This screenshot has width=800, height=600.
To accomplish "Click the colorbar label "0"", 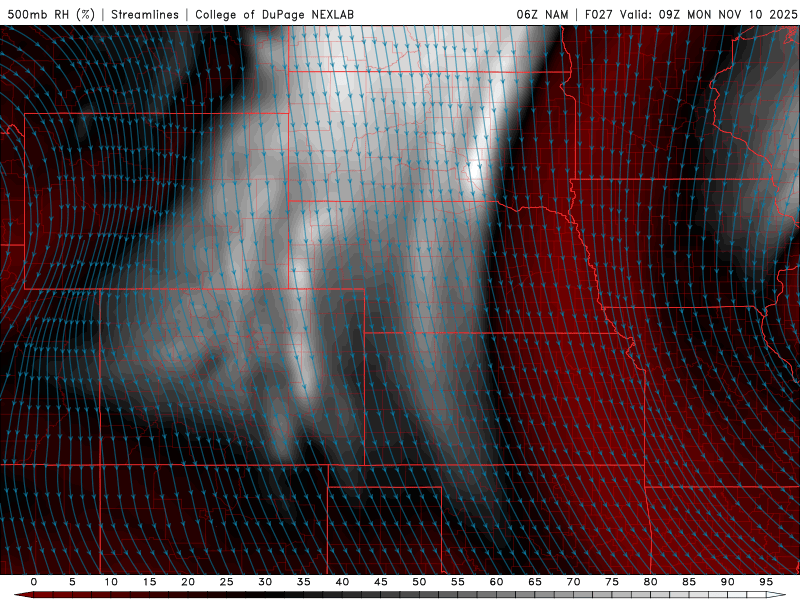I will point(34,582).
